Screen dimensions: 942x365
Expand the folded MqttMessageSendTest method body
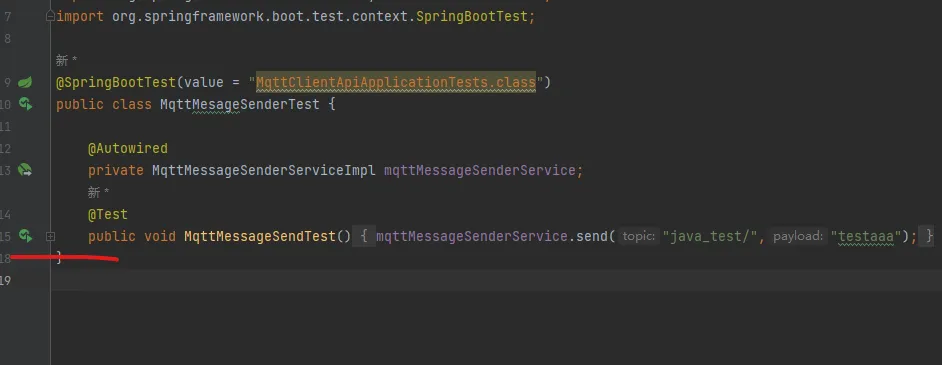point(50,237)
